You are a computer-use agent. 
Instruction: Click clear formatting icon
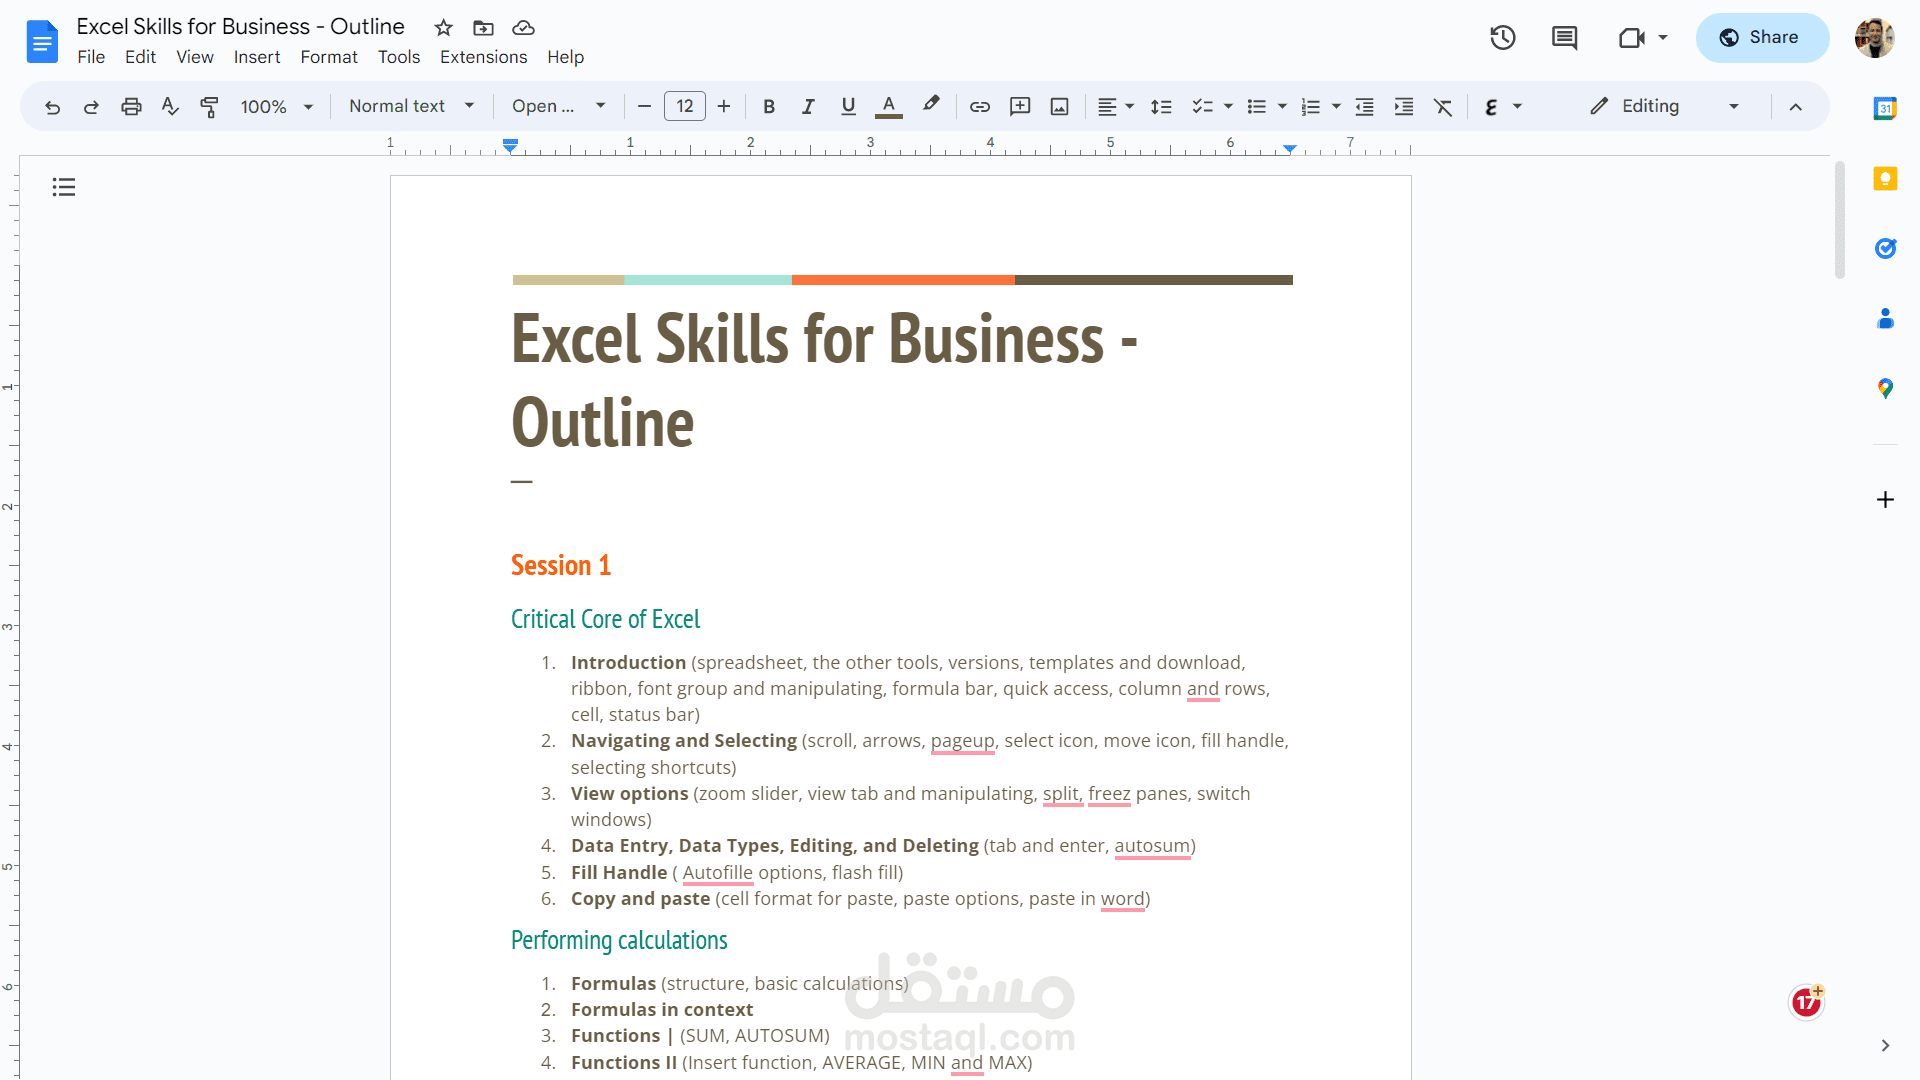(1443, 107)
